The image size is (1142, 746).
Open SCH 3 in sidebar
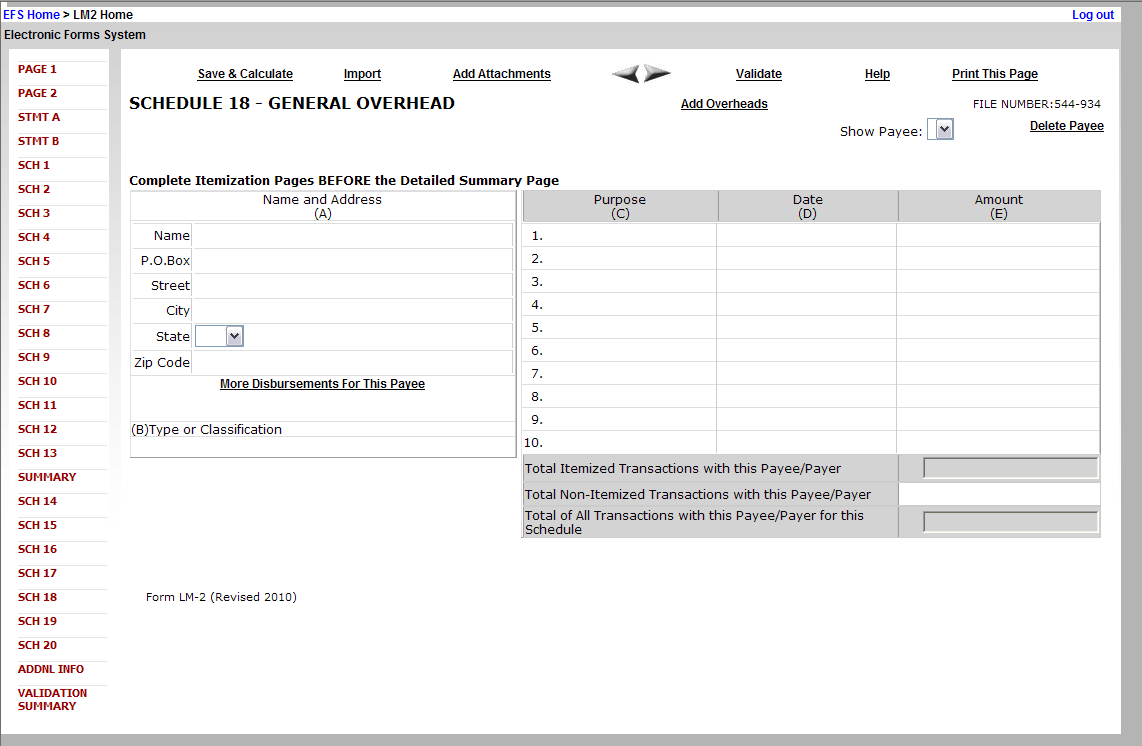pos(34,213)
